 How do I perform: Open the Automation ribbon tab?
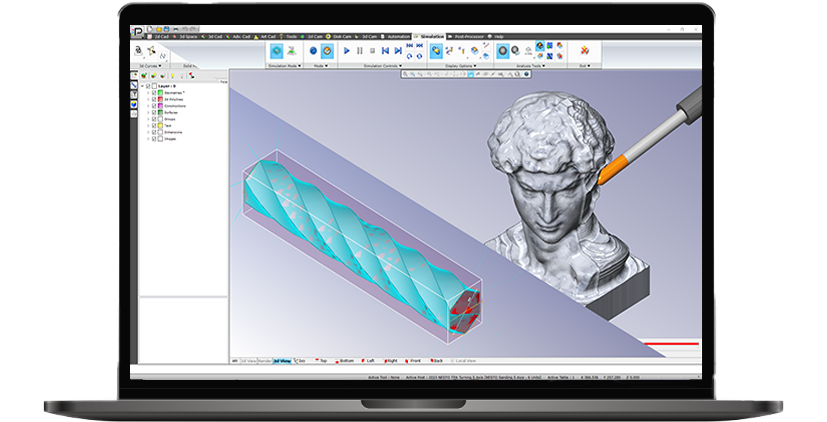(x=396, y=36)
